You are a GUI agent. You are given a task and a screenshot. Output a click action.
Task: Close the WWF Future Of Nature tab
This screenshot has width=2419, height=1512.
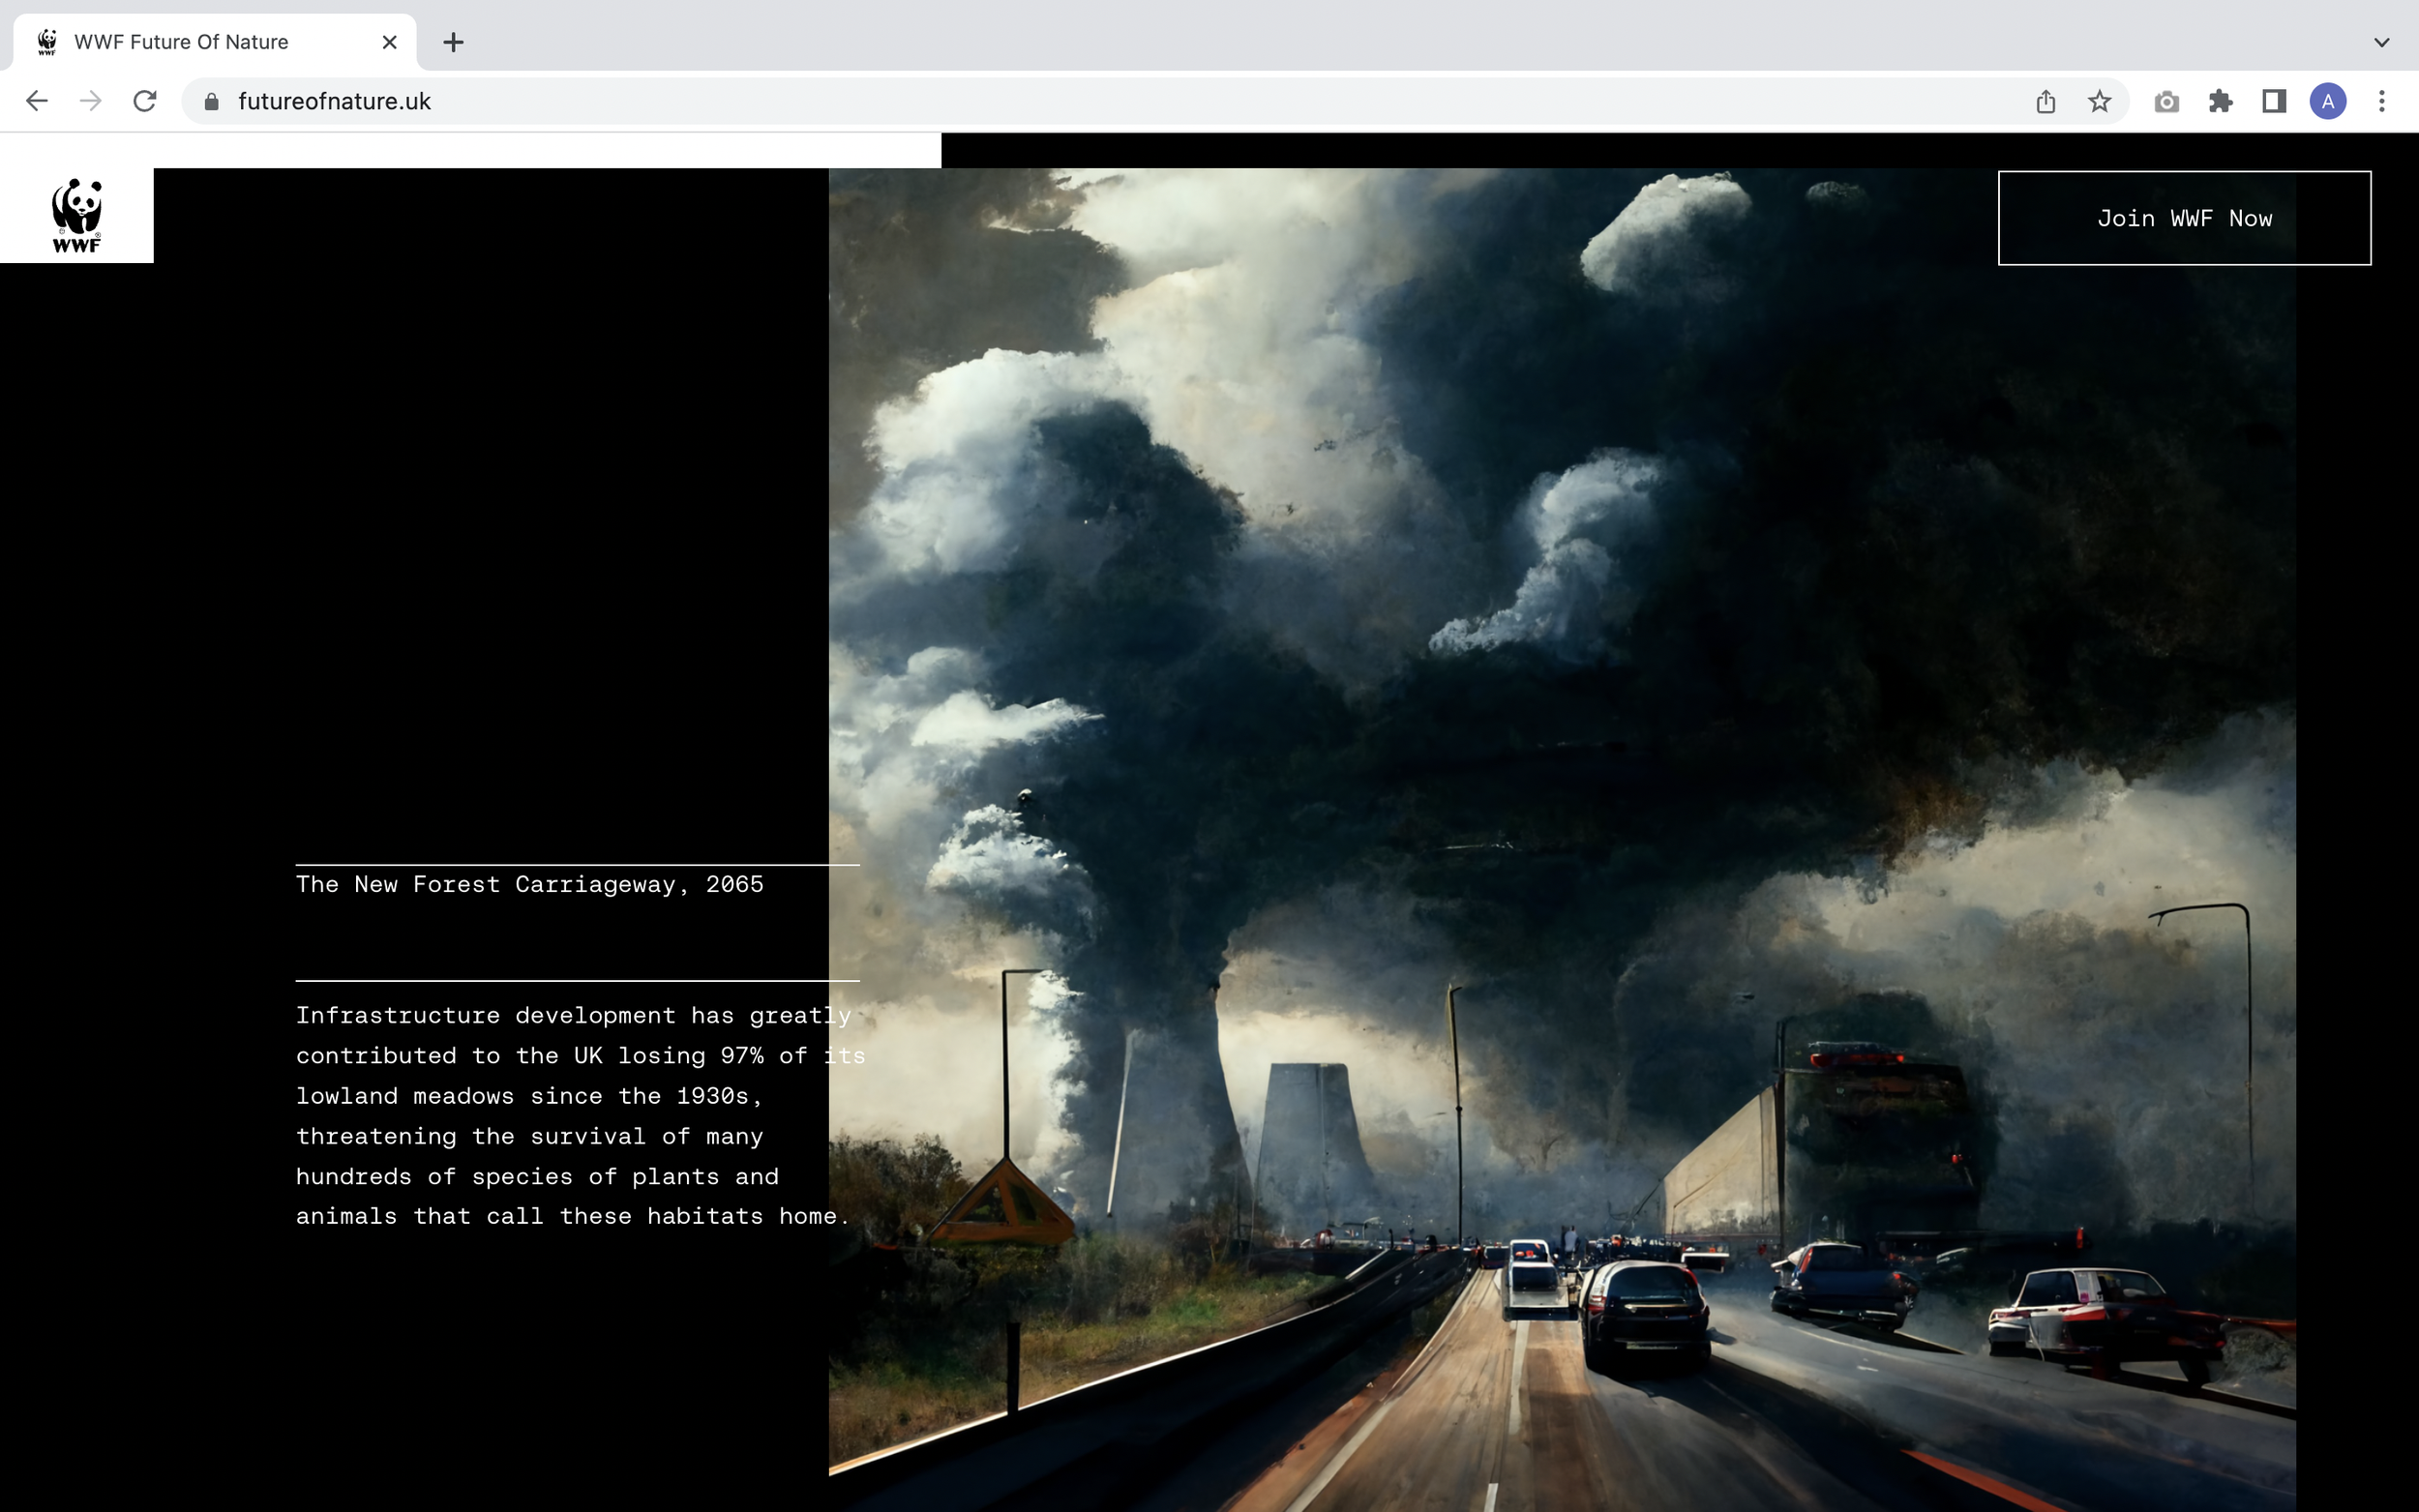(390, 42)
